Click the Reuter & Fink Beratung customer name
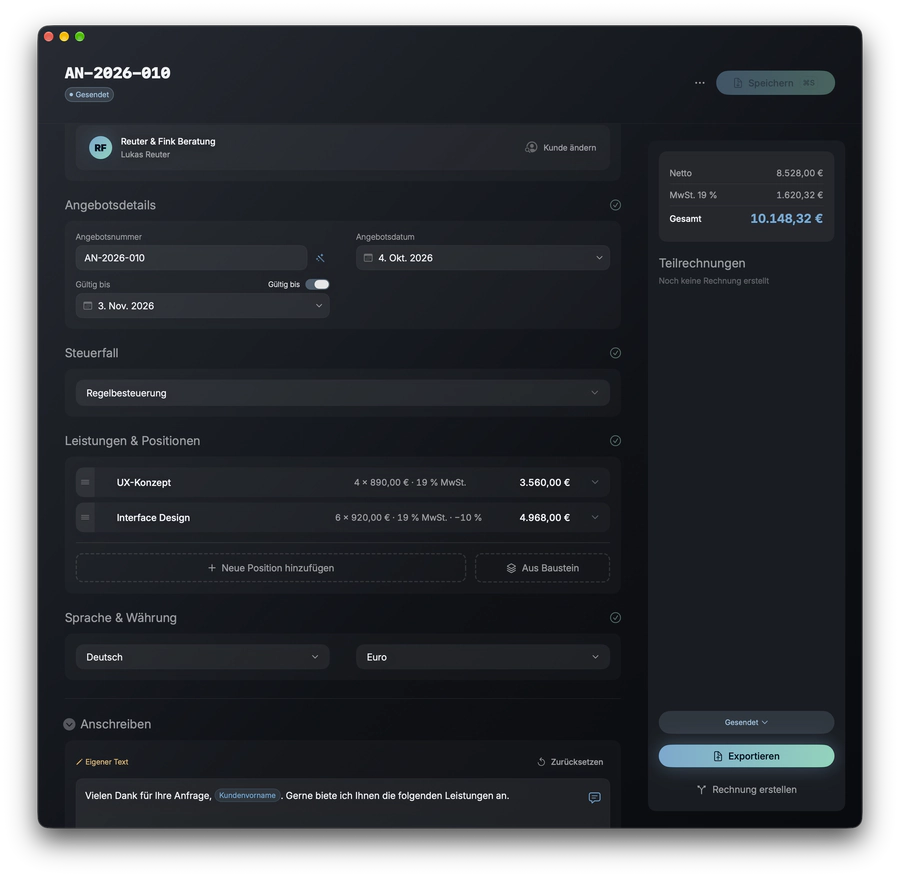Image resolution: width=900 pixels, height=878 pixels. pos(168,141)
